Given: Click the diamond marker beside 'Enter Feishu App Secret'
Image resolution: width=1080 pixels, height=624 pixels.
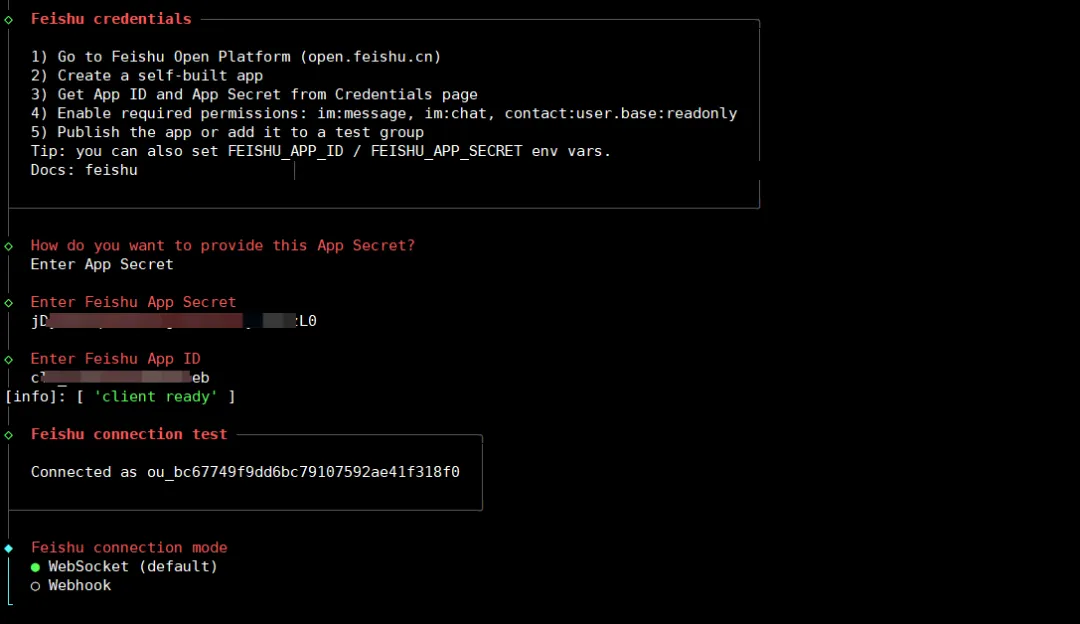Looking at the screenshot, I should coord(9,303).
